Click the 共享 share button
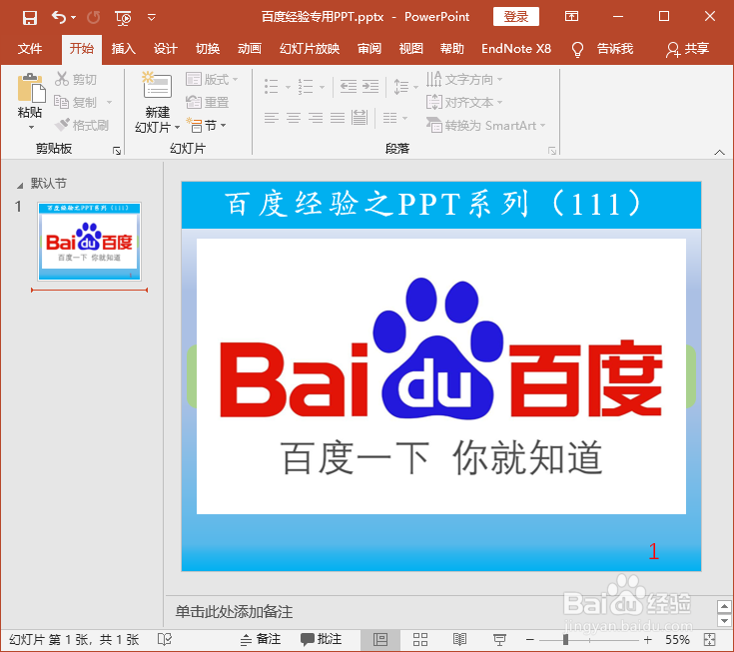This screenshot has height=652, width=734. click(687, 49)
